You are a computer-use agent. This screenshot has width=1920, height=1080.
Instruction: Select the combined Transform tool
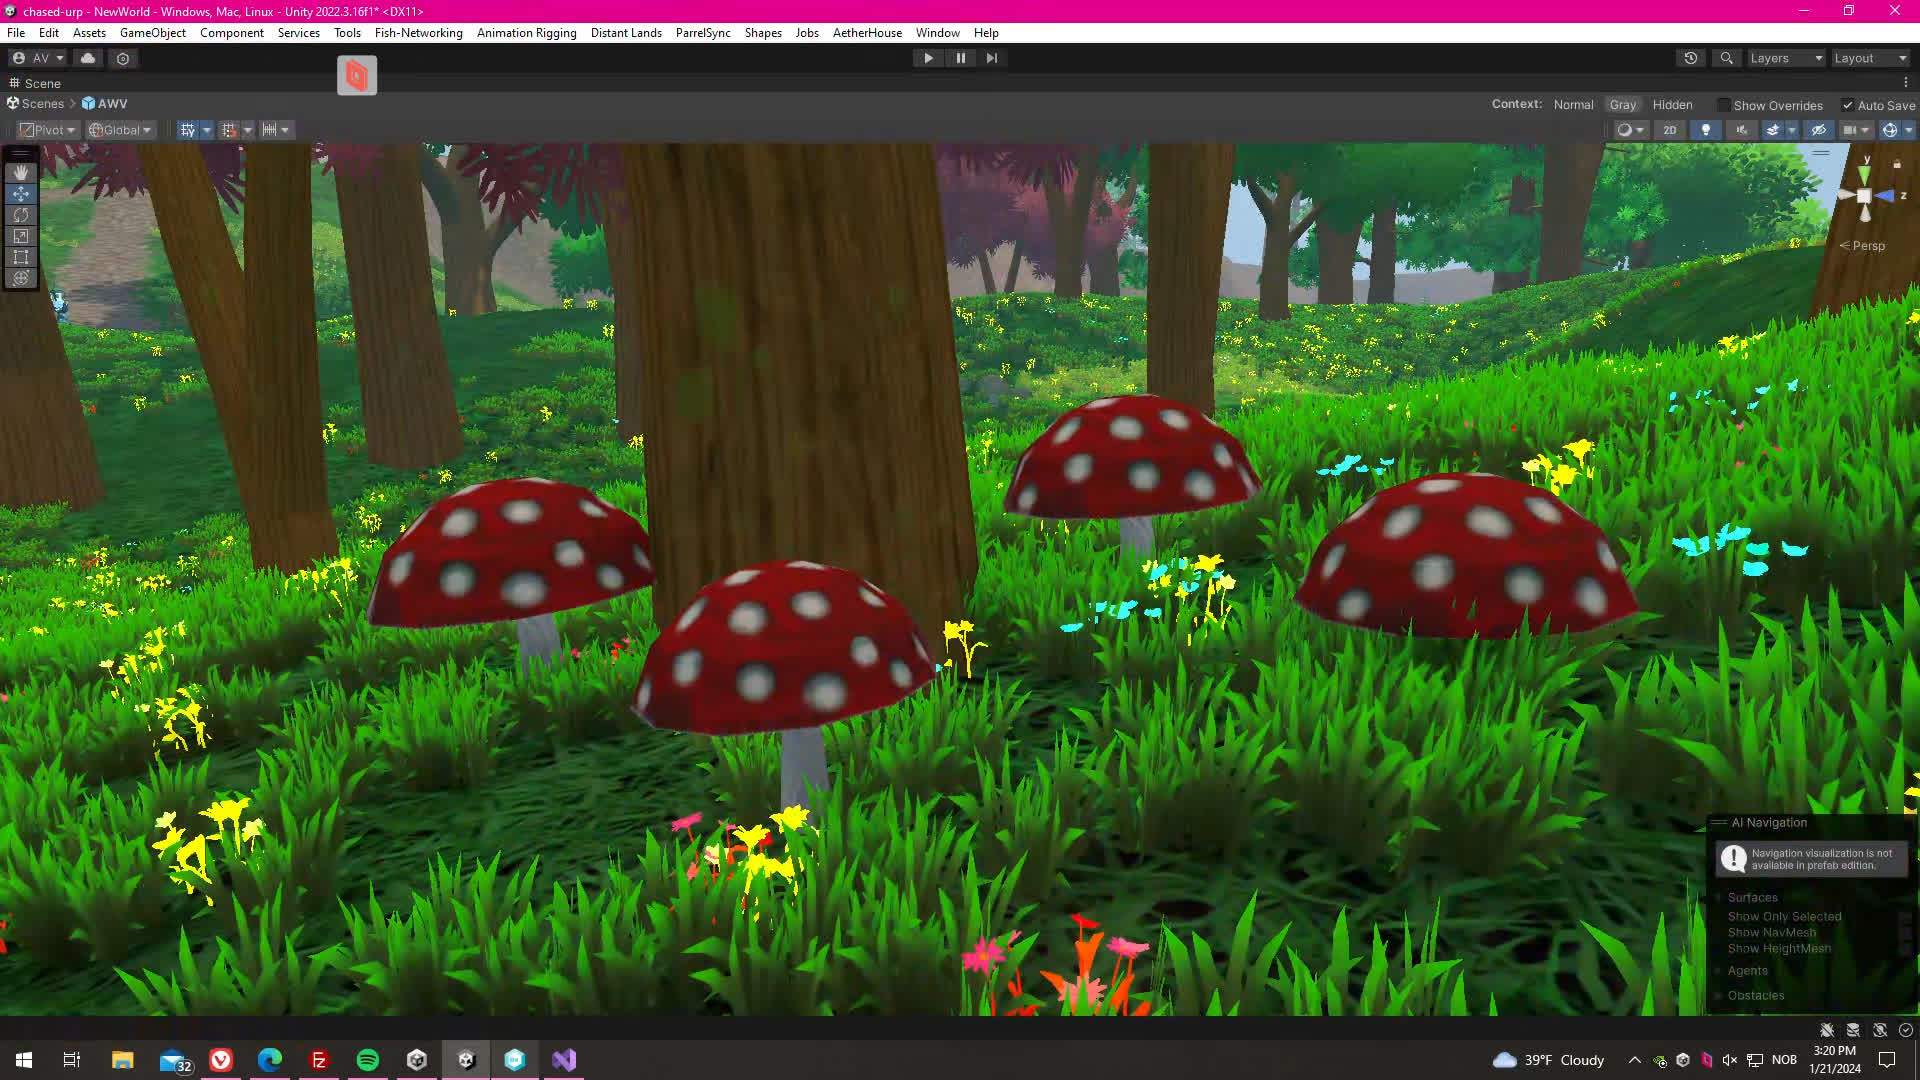pos(20,278)
